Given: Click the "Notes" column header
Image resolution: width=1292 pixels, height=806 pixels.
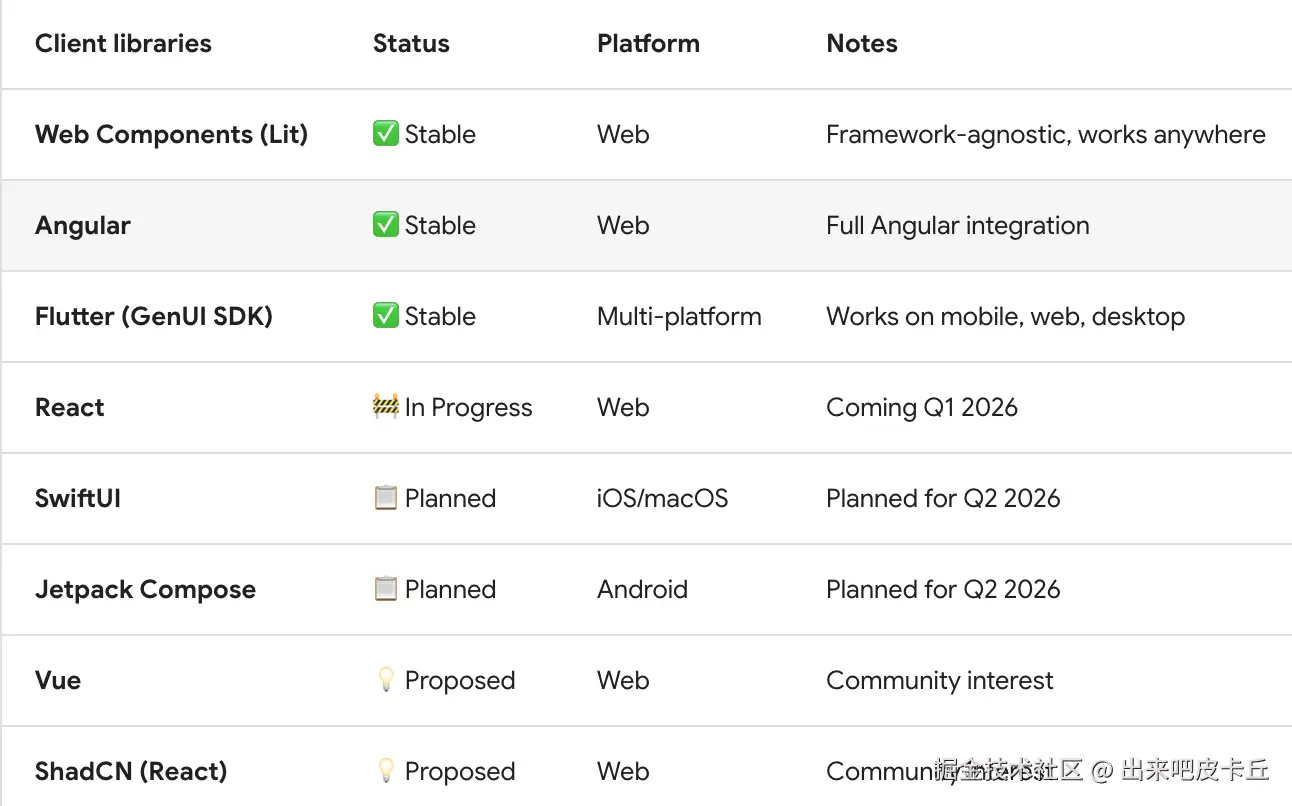Looking at the screenshot, I should (x=862, y=44).
